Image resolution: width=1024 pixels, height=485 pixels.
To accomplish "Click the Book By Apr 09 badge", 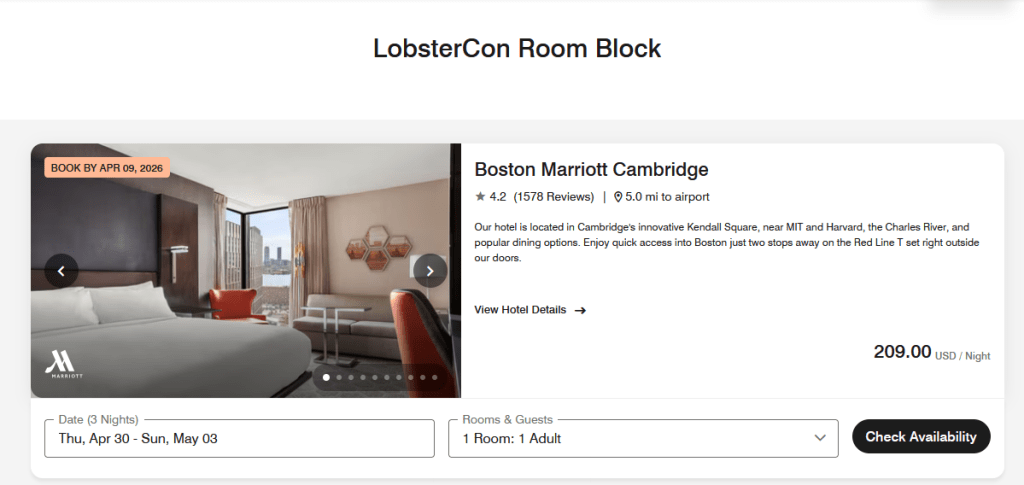I will (x=107, y=168).
